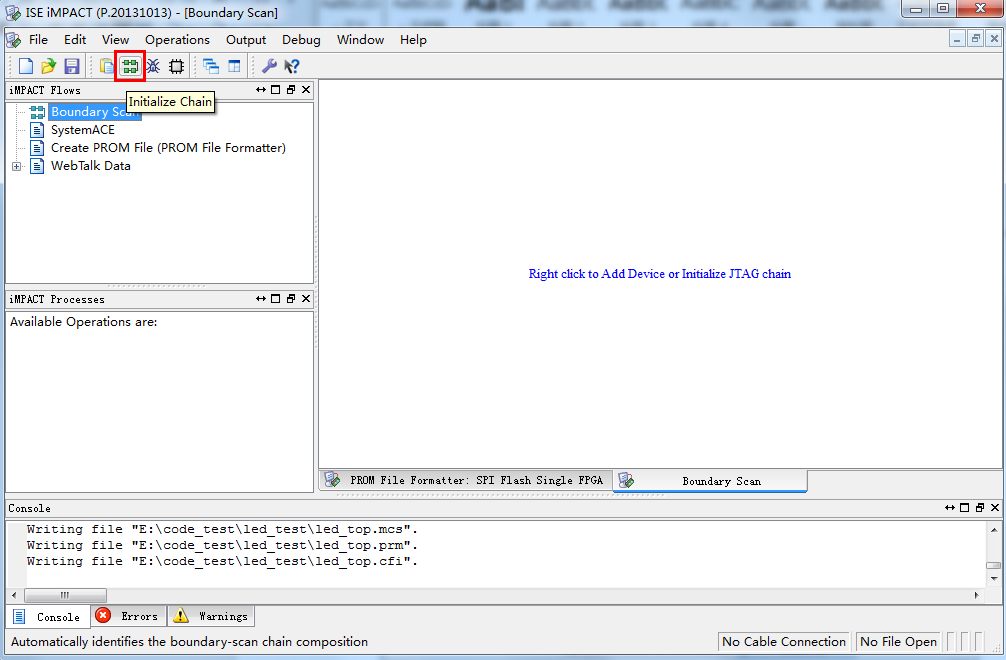Viewport: 1006px width, 660px height.
Task: Toggle slide-out on the Console panel
Action: click(950, 508)
